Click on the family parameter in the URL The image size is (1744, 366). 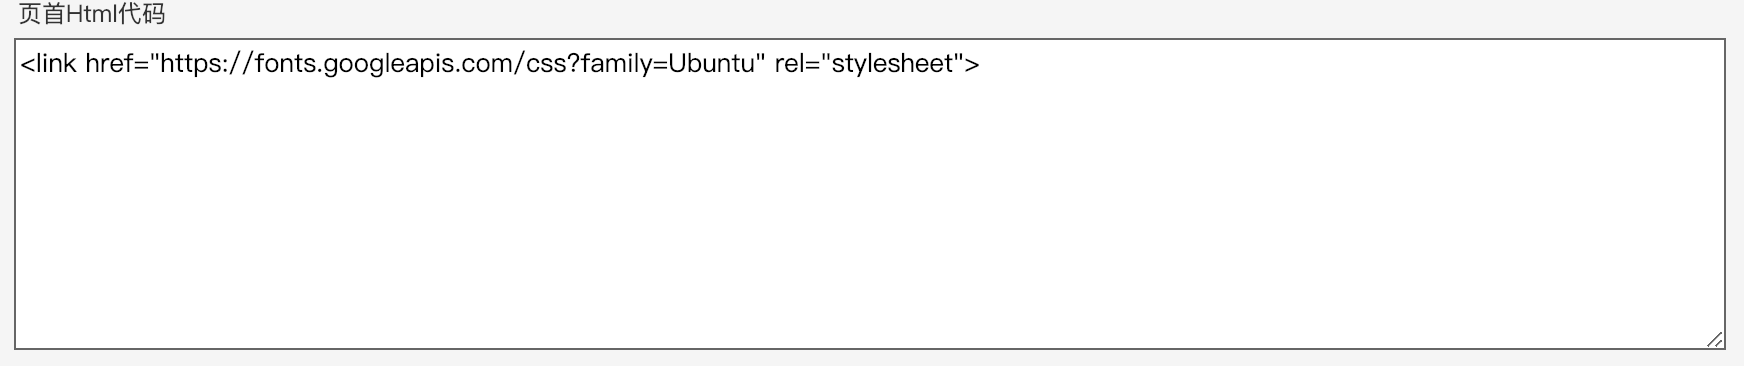tap(615, 65)
